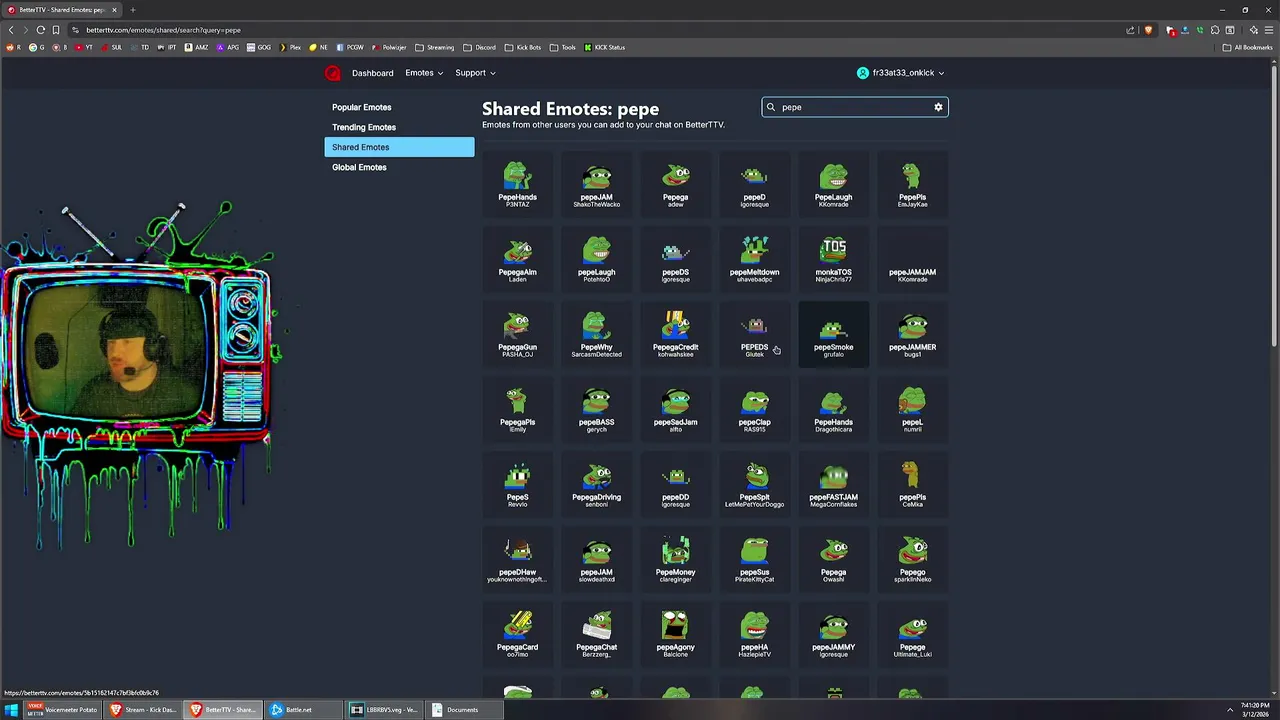Click the Windows Start button
Screen dimensions: 1280x720
click(12, 710)
